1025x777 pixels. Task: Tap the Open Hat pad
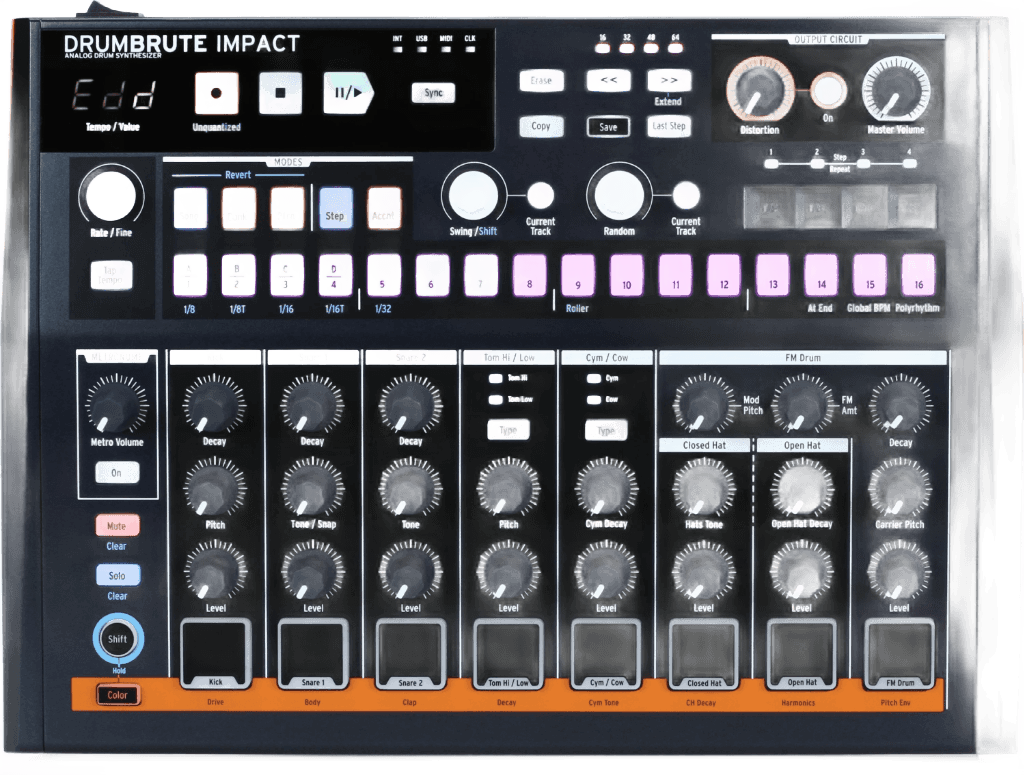[x=801, y=652]
